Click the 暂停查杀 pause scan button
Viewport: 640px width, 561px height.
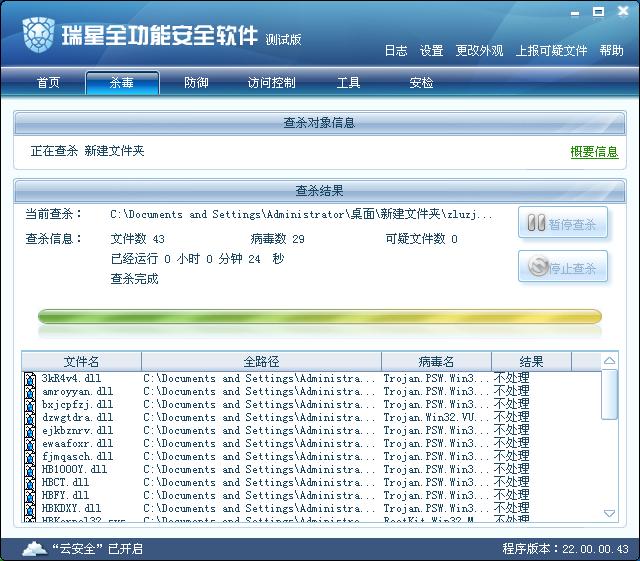pyautogui.click(x=563, y=223)
